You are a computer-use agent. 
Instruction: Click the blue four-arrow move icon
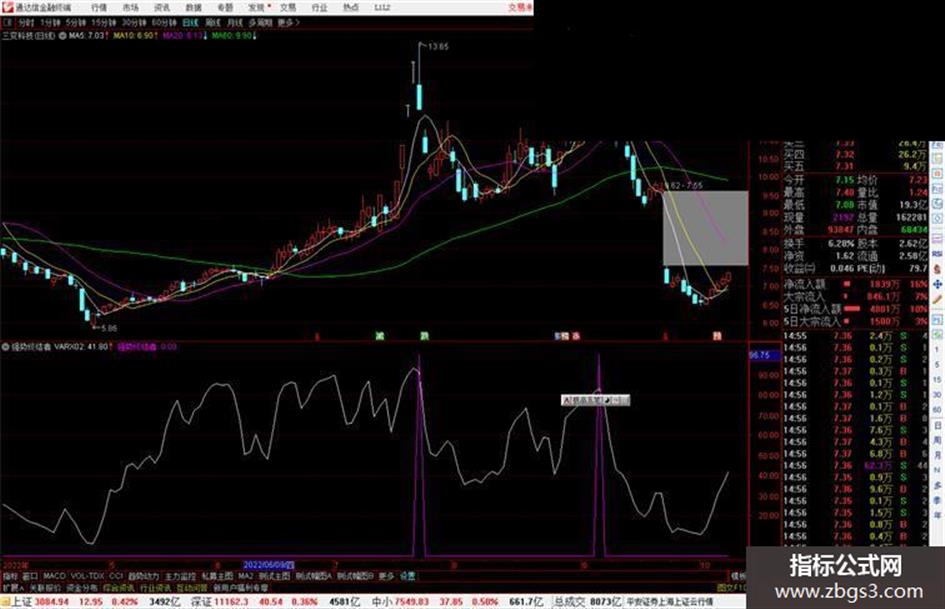click(x=937, y=284)
